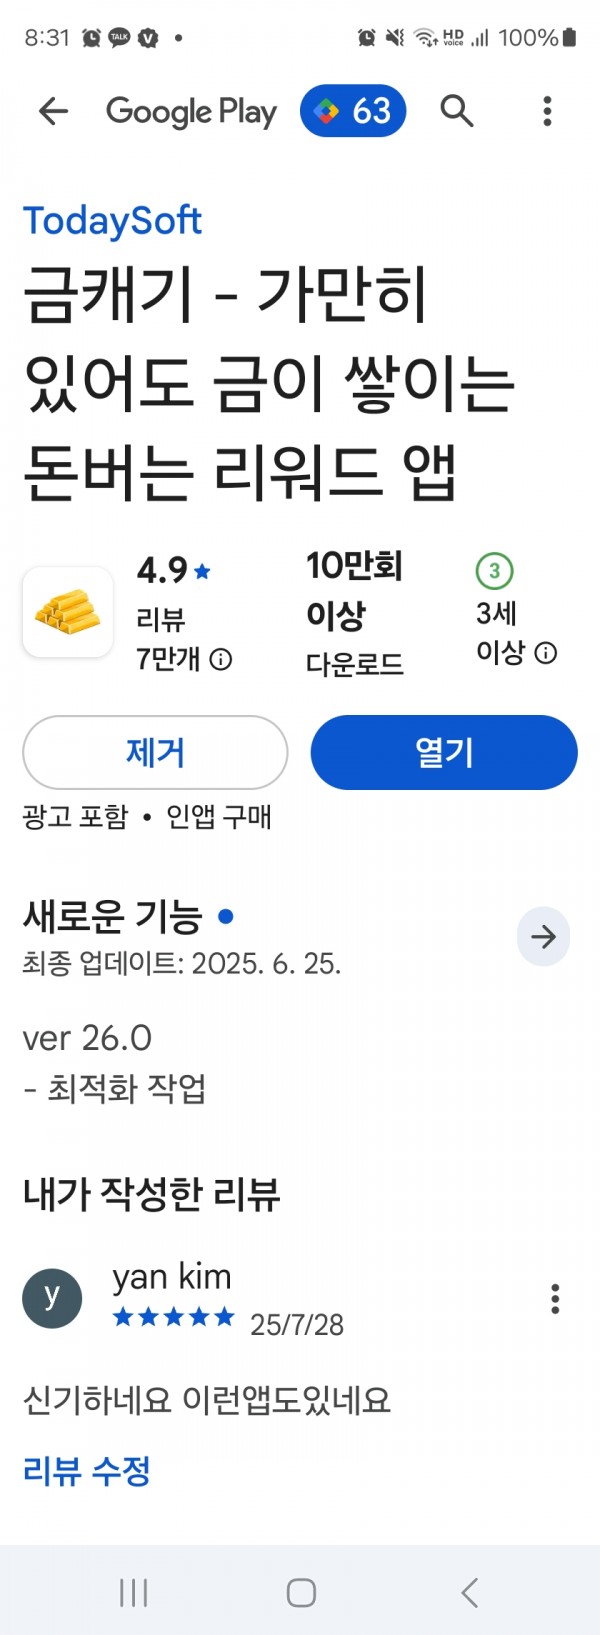The image size is (600, 1635).
Task: Open the search magnifier icon
Action: click(x=457, y=111)
